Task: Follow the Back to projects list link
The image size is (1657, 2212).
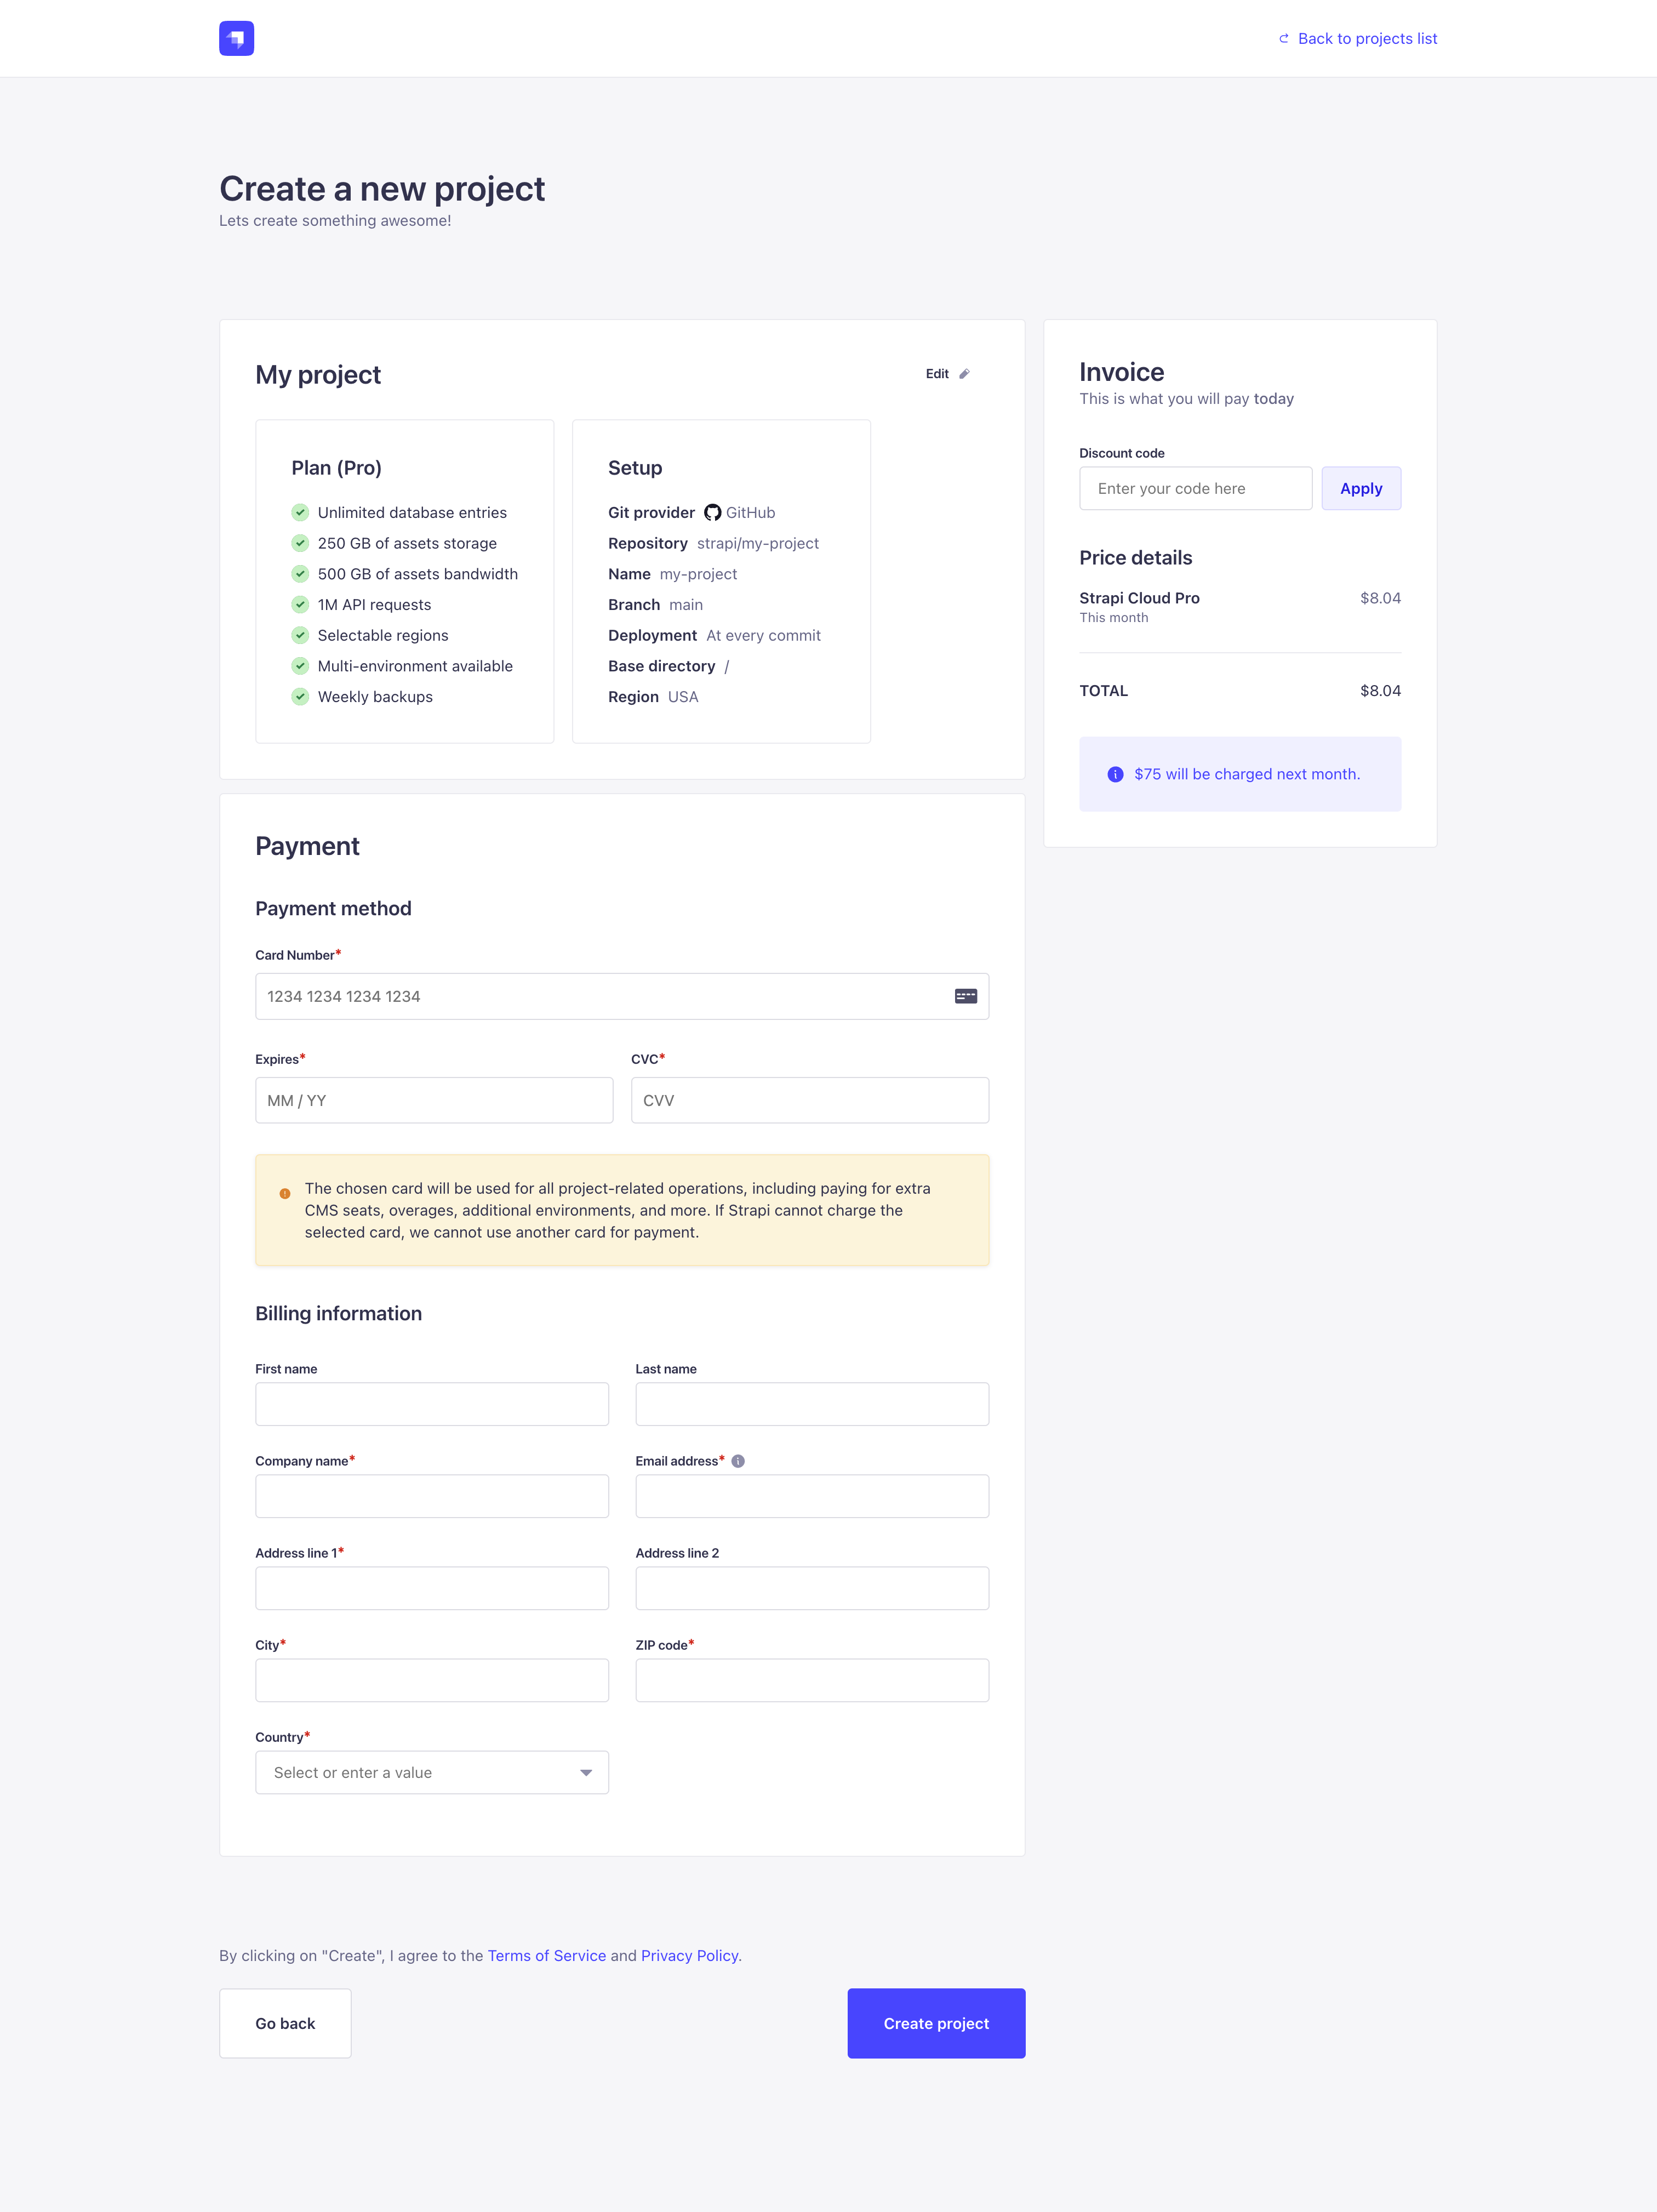Action: pos(1367,38)
